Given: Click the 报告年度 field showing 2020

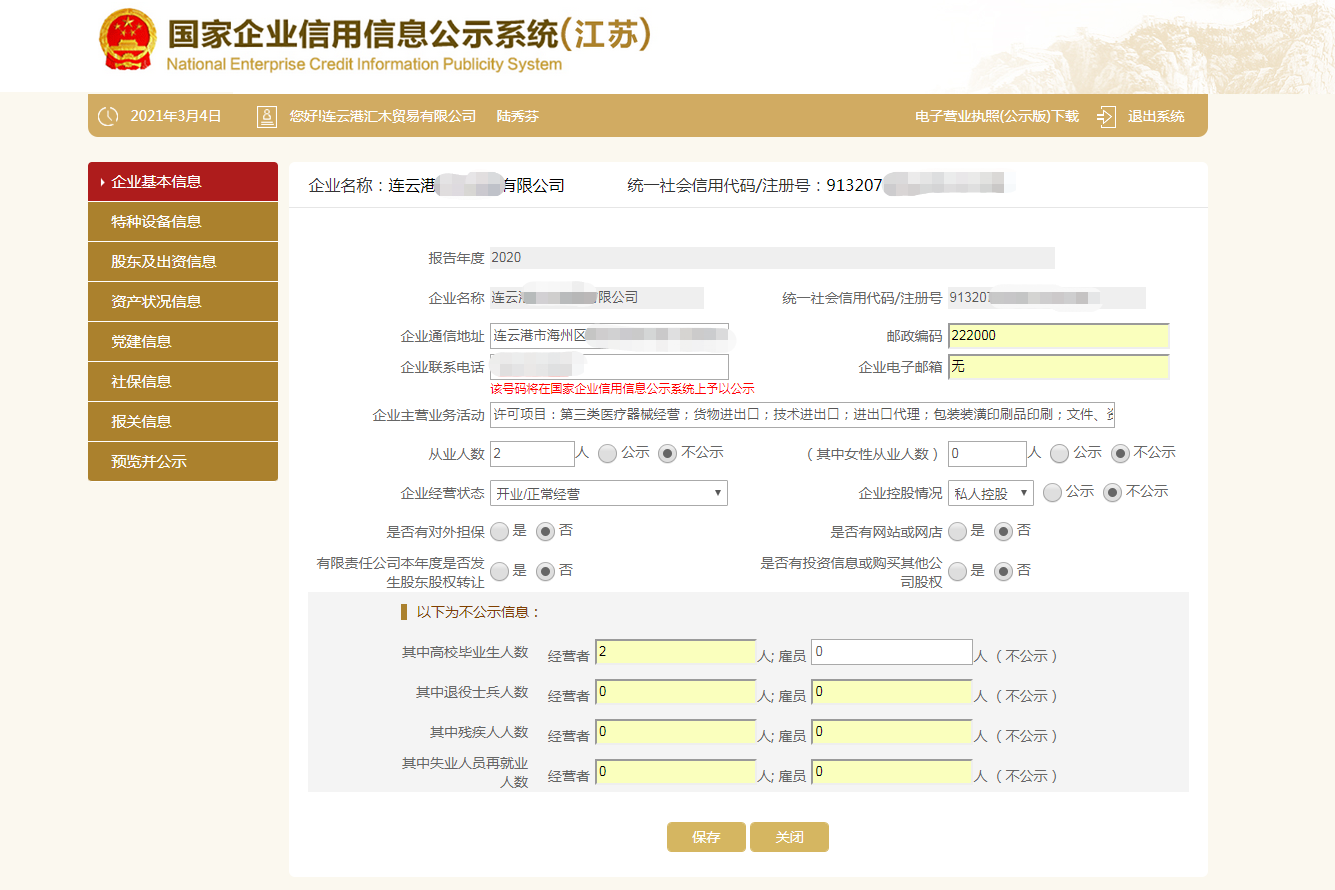Looking at the screenshot, I should (x=771, y=257).
